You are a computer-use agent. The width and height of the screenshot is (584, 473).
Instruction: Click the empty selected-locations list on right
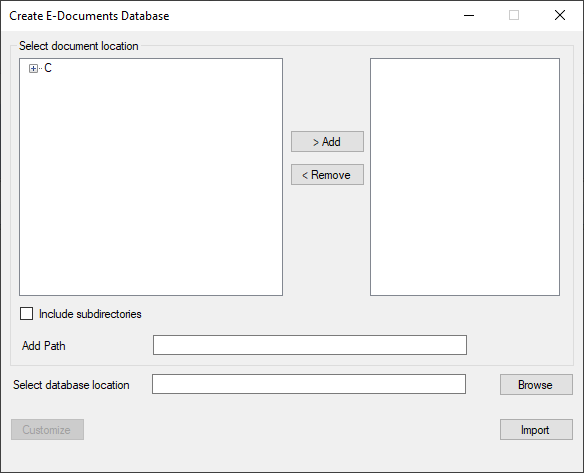[465, 177]
